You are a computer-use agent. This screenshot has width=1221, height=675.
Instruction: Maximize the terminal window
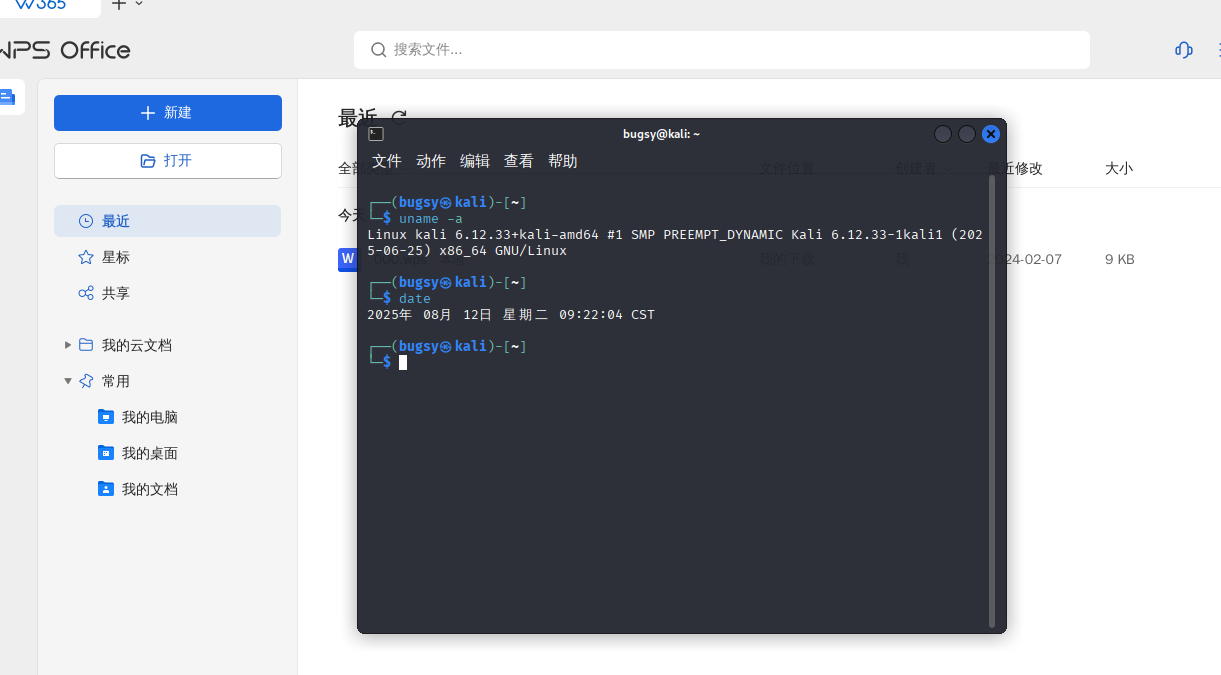tap(967, 134)
